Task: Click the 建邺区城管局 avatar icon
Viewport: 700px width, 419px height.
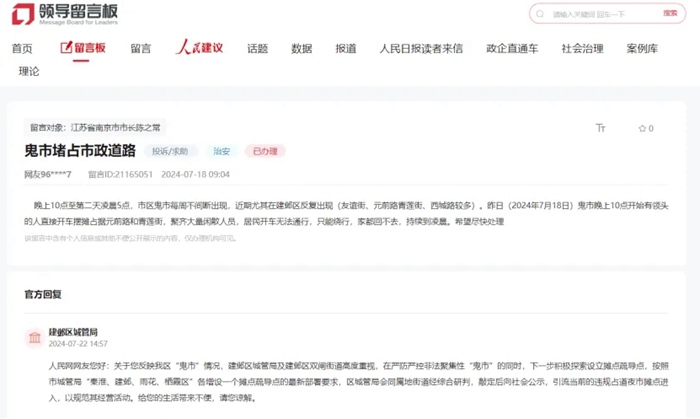Action: [33, 336]
